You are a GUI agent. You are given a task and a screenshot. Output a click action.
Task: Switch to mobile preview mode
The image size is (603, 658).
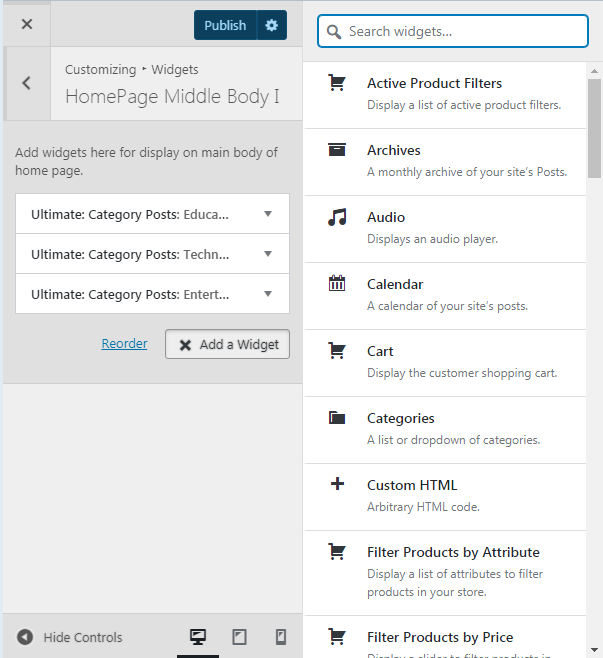[x=281, y=637]
